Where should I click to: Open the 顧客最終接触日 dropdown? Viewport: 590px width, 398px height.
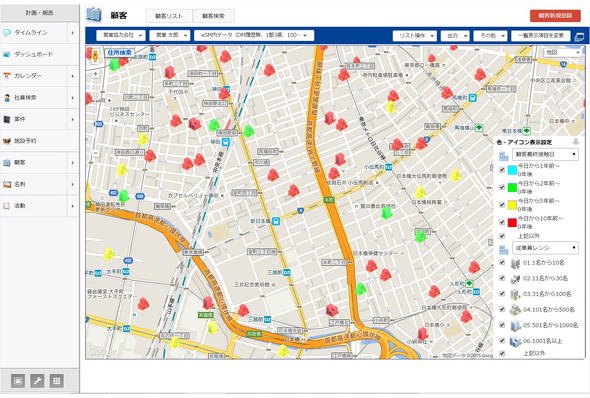[x=545, y=155]
